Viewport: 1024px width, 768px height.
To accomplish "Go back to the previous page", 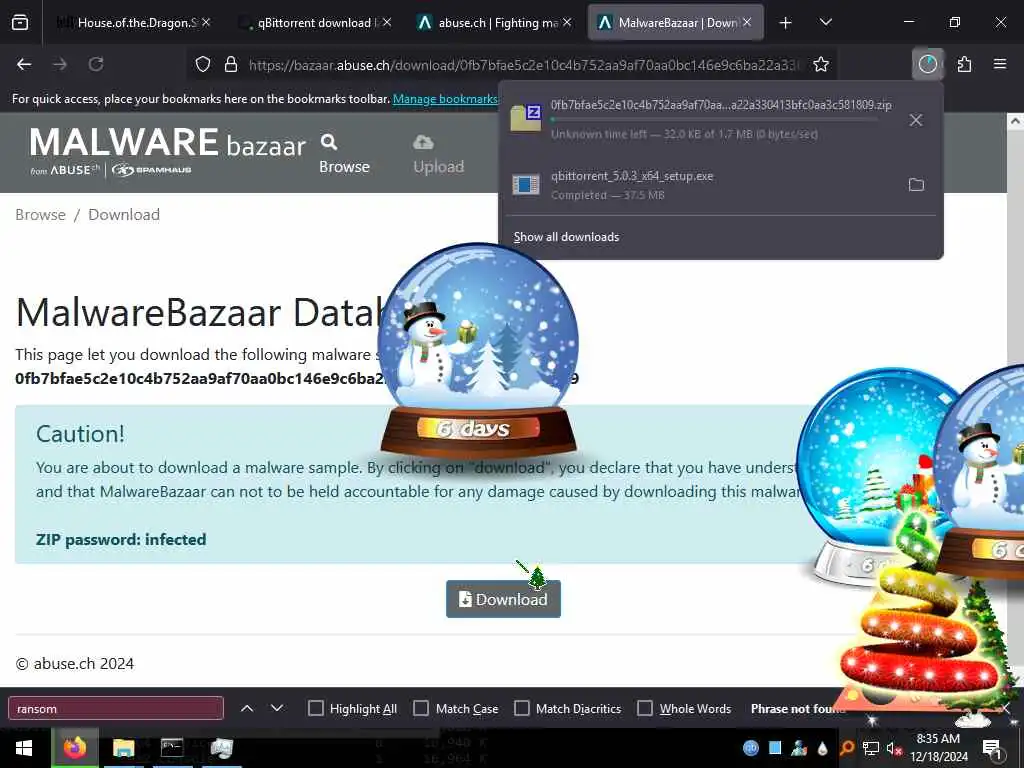I will [24, 64].
